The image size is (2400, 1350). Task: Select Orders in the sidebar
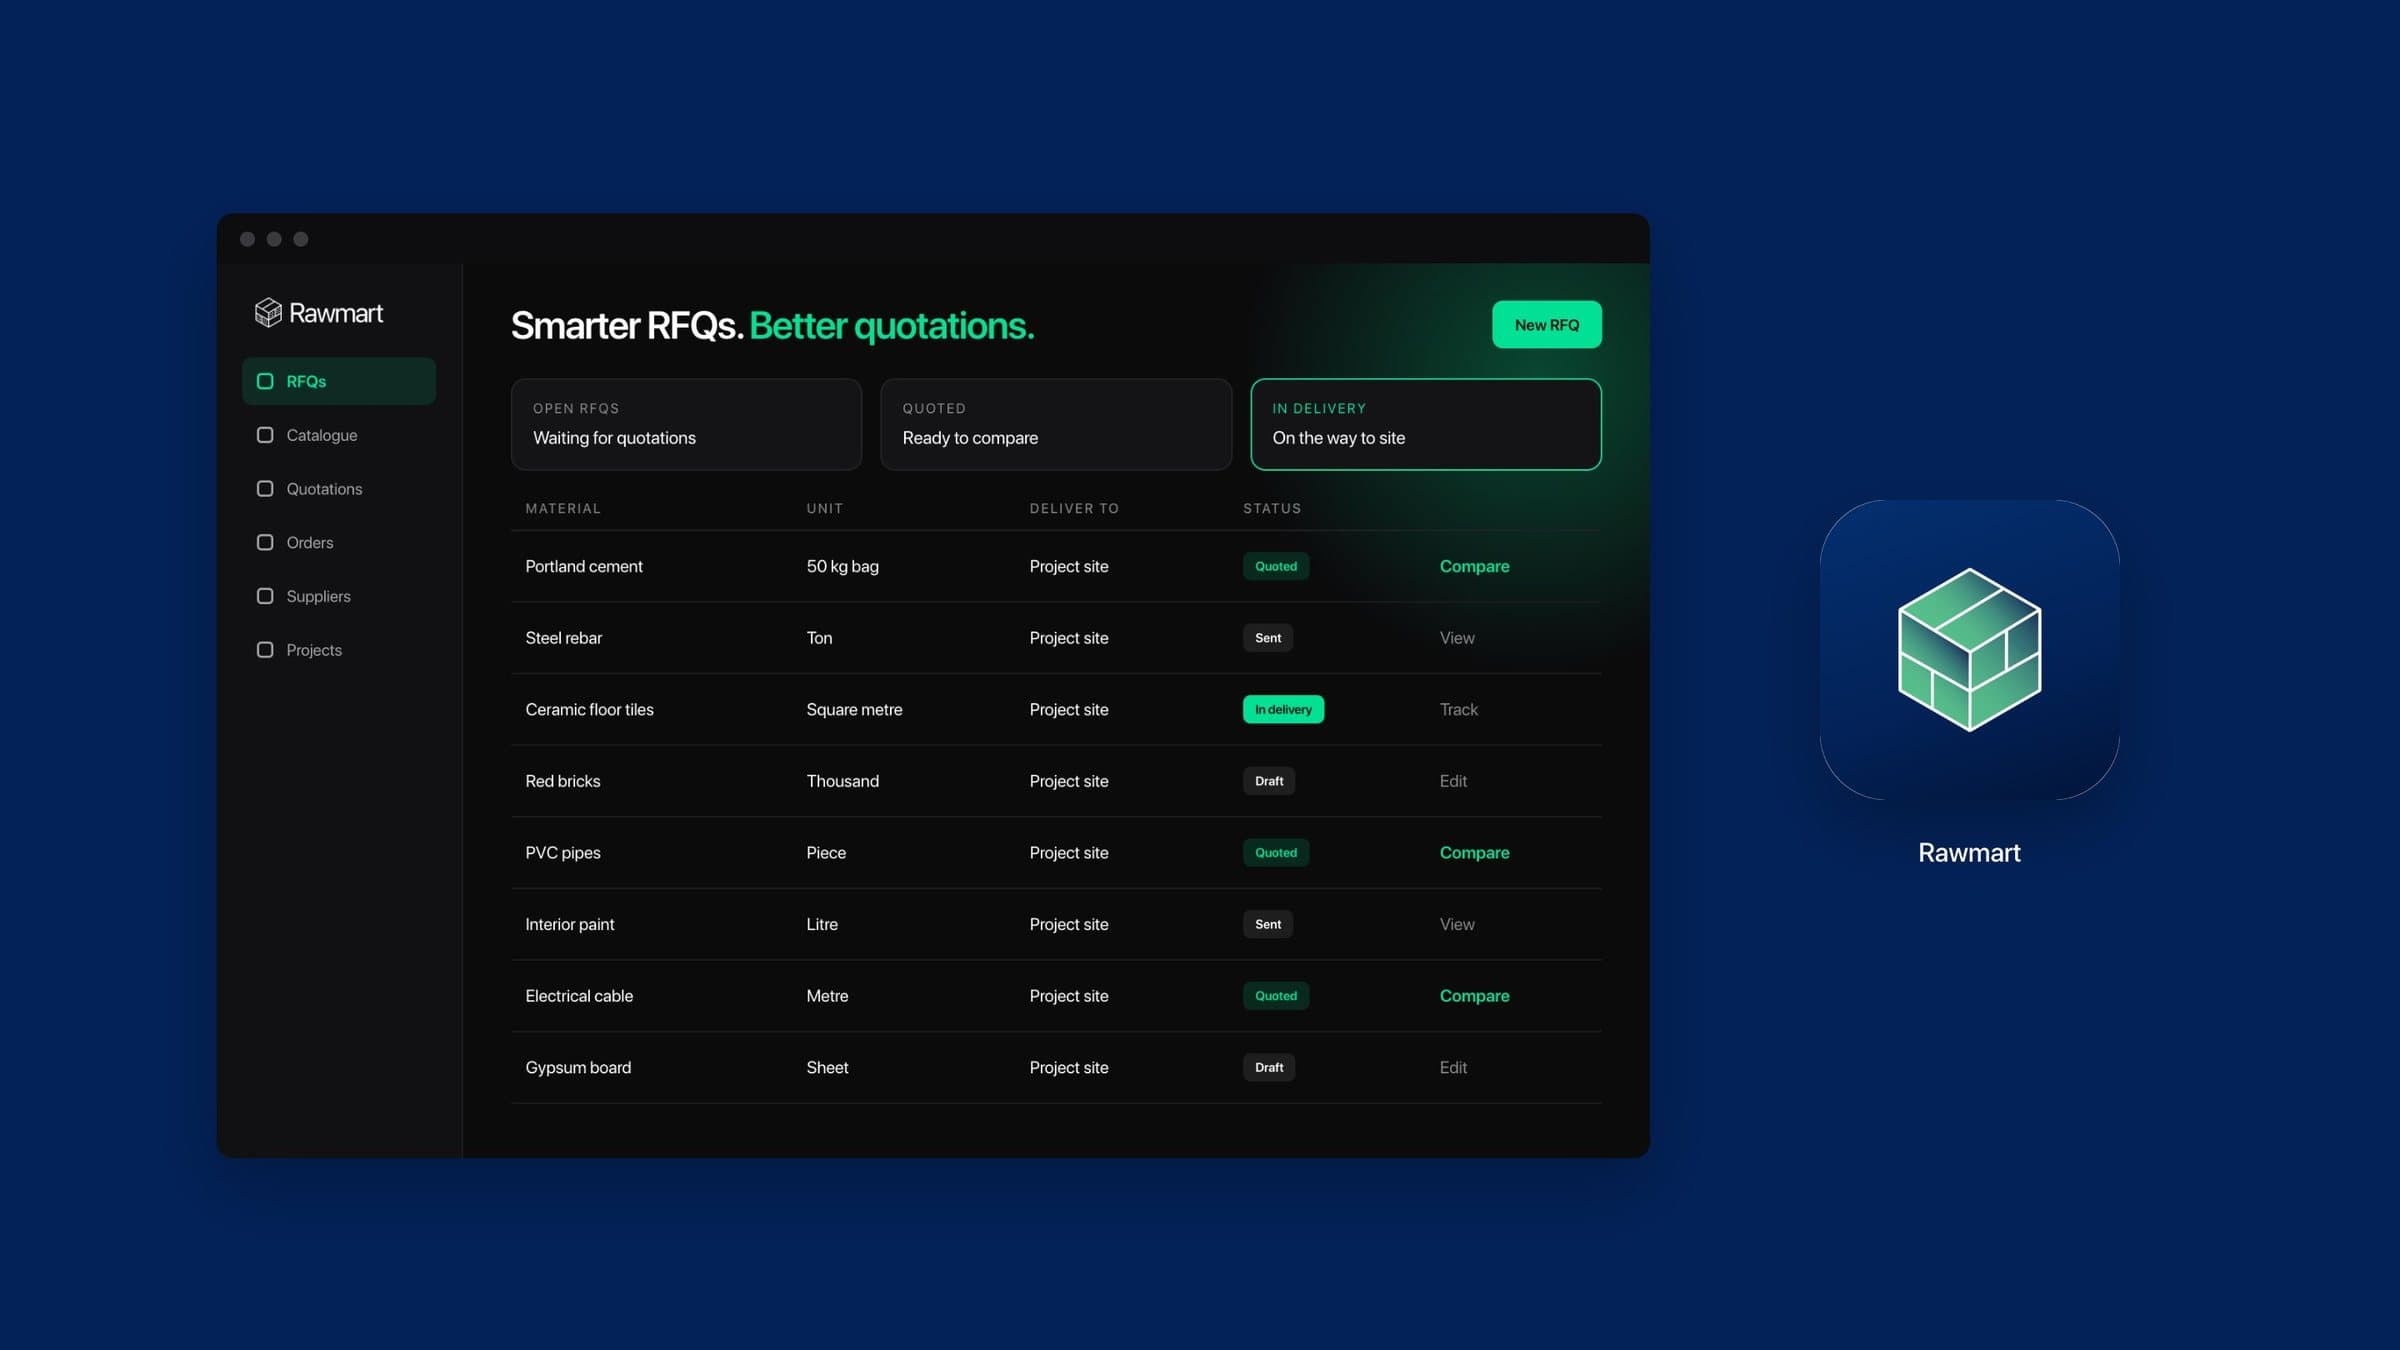(x=310, y=542)
